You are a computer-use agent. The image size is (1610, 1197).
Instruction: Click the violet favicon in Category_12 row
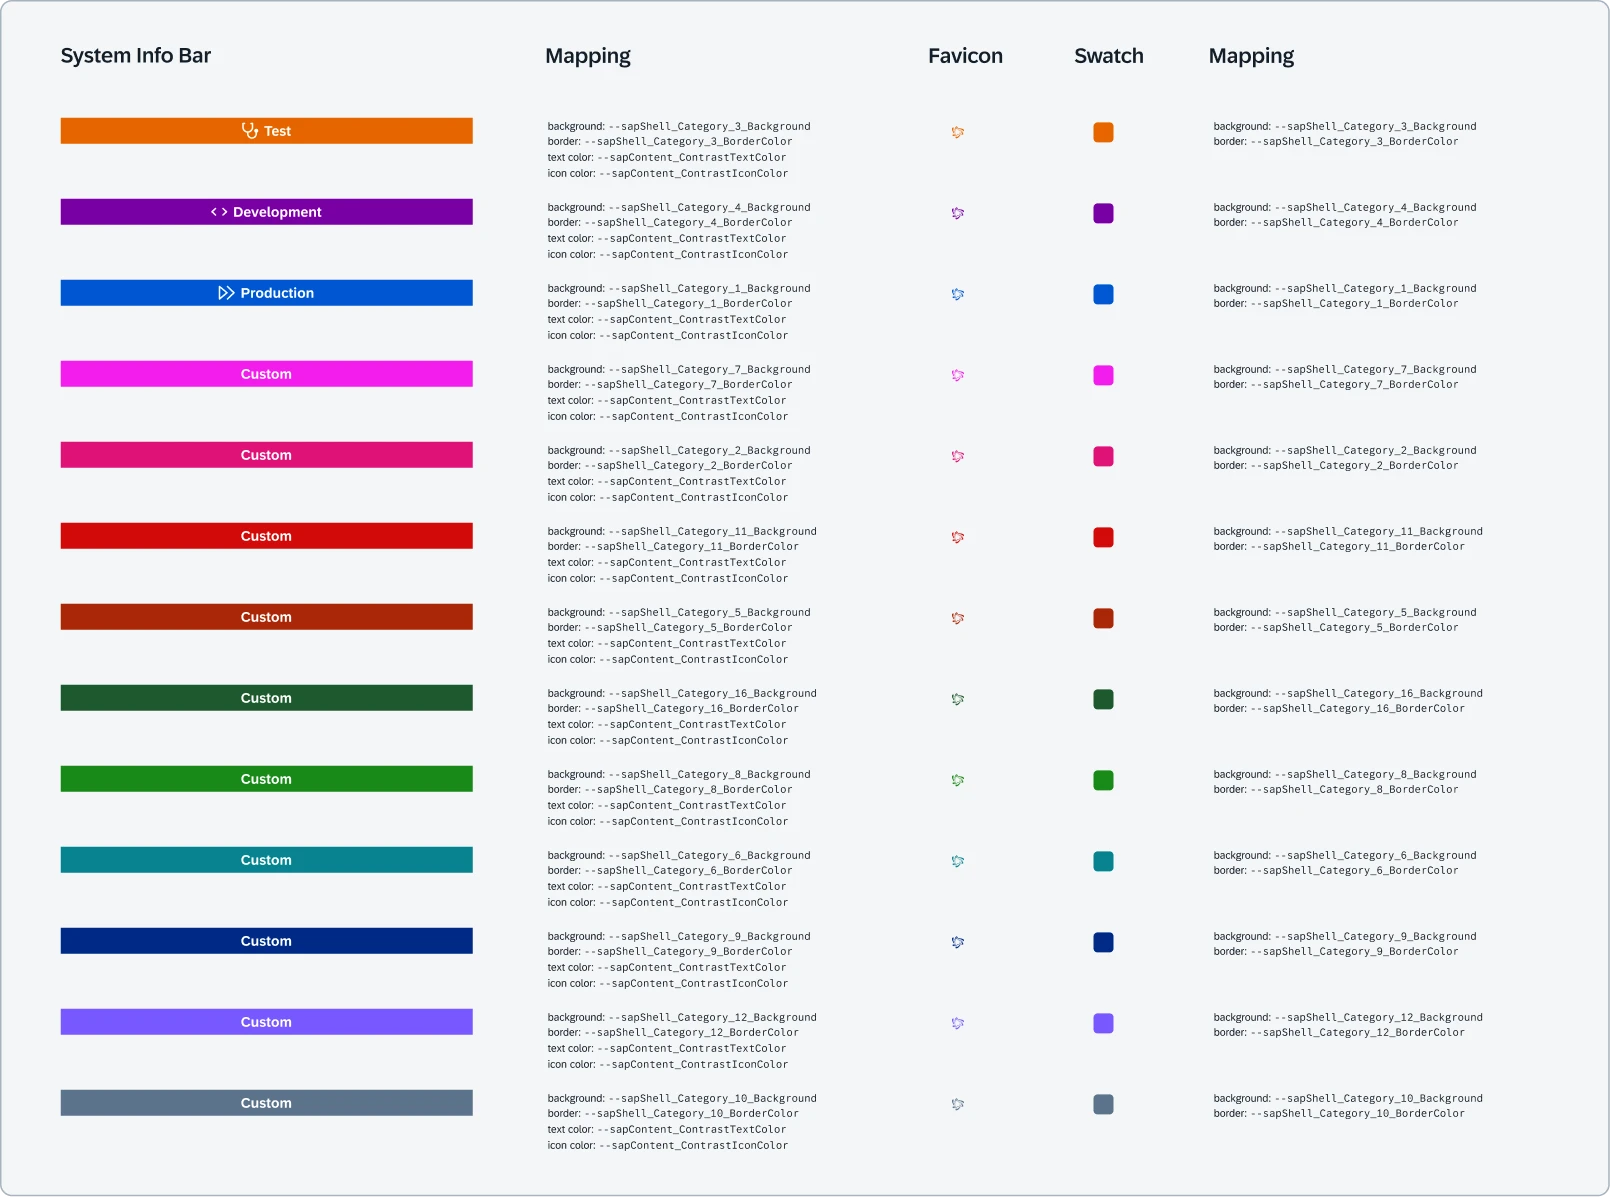[958, 1023]
